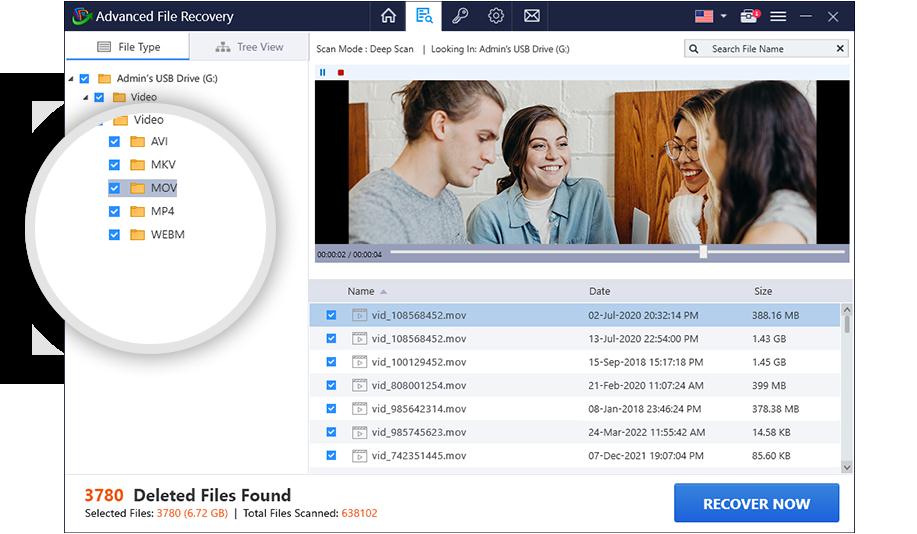
Task: Sort files by Name column header
Action: (x=361, y=291)
